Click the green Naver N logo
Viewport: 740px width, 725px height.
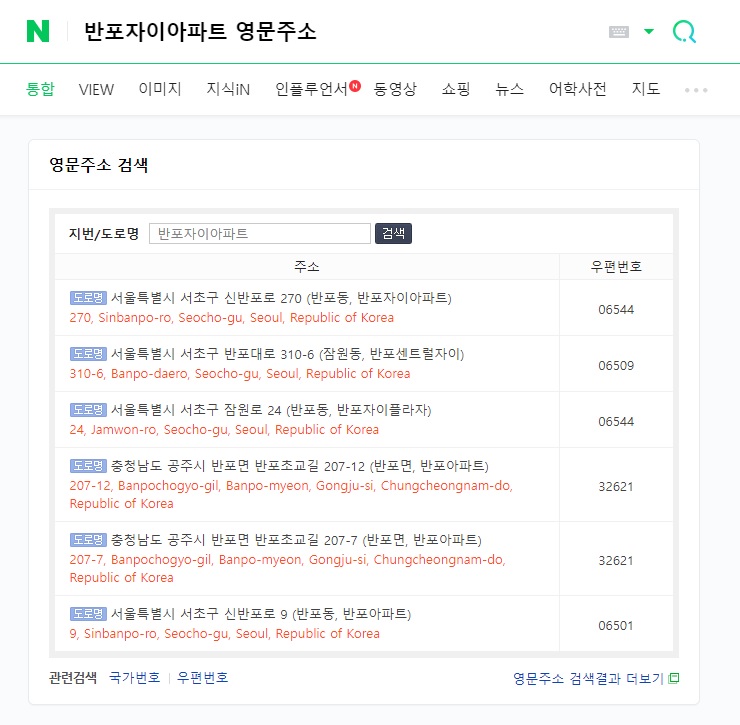[x=38, y=31]
